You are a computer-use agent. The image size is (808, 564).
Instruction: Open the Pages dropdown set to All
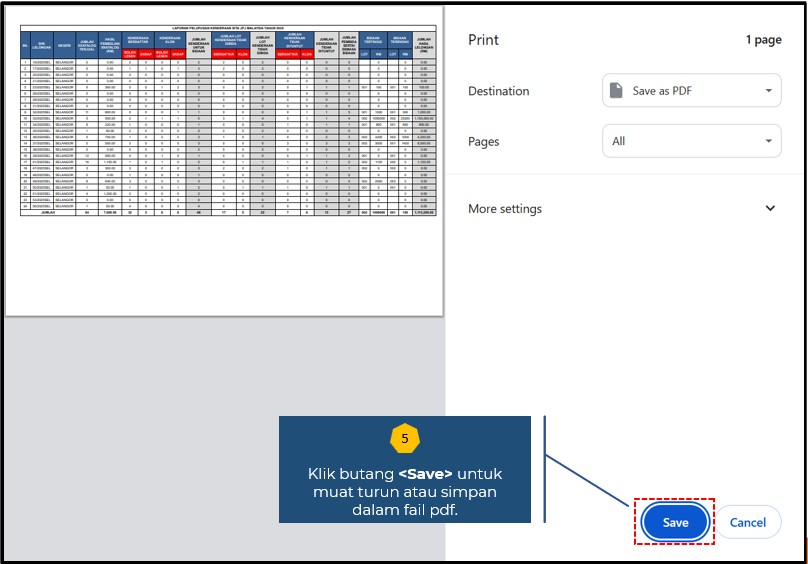(690, 141)
